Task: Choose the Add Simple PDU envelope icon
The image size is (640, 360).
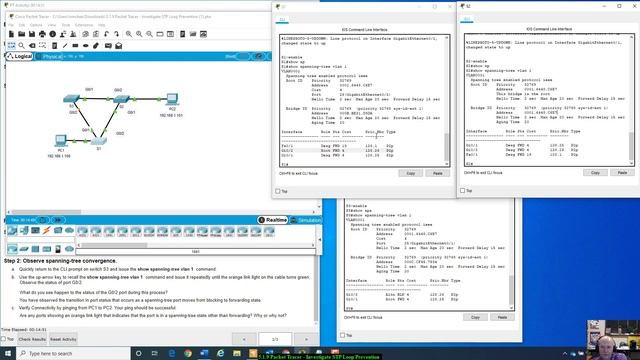Action: pyautogui.click(x=108, y=46)
